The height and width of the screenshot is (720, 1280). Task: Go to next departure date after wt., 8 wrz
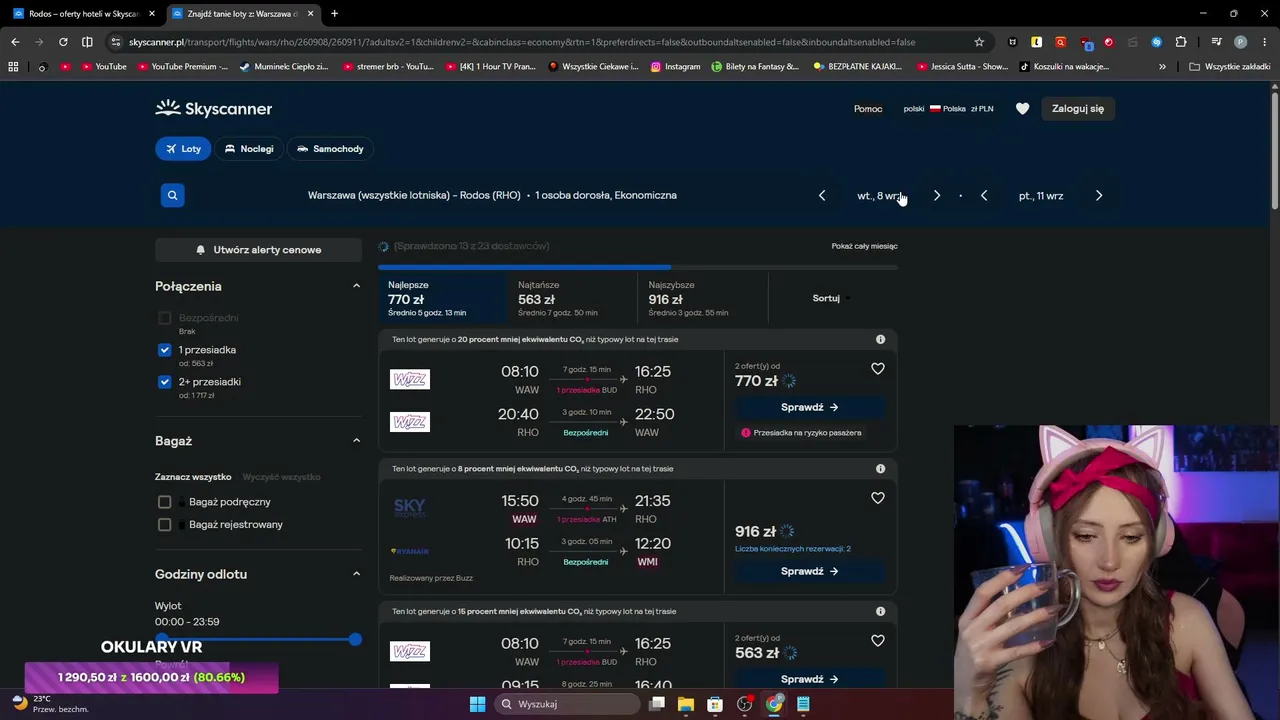point(936,196)
